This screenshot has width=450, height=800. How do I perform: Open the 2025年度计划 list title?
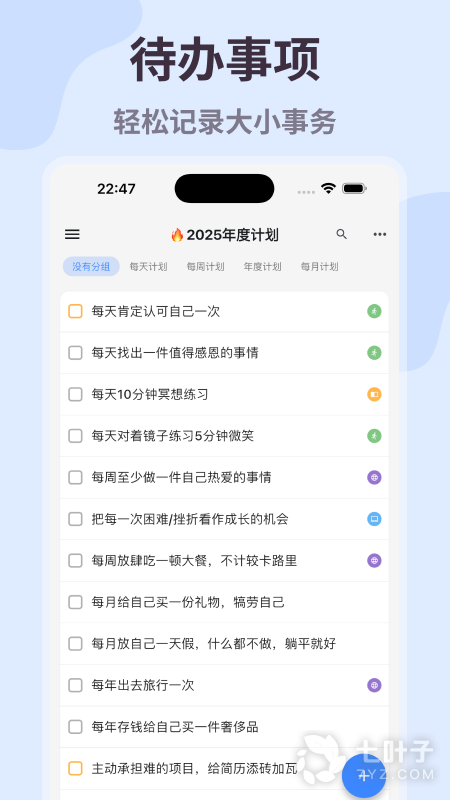click(x=224, y=235)
